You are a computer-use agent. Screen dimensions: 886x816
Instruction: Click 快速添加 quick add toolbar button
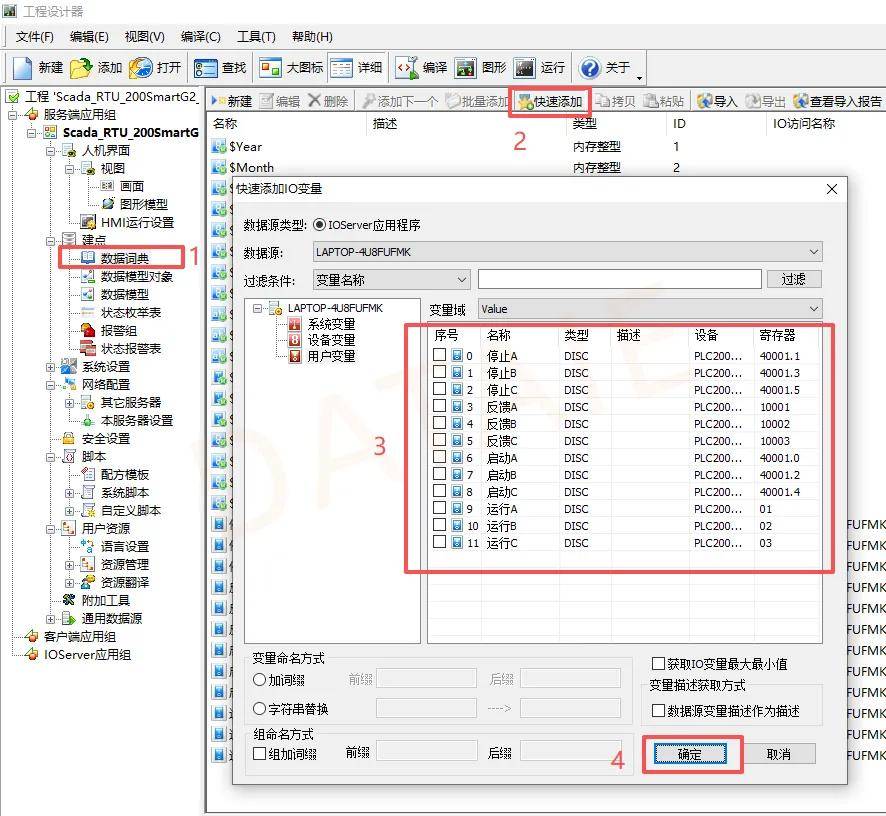(550, 102)
